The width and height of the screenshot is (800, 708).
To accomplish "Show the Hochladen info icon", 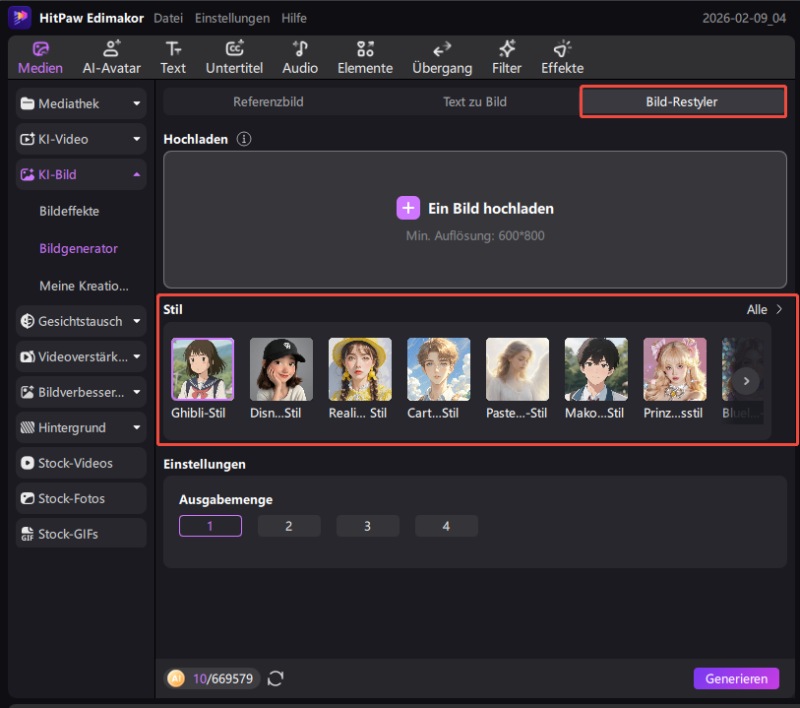I will tap(243, 139).
